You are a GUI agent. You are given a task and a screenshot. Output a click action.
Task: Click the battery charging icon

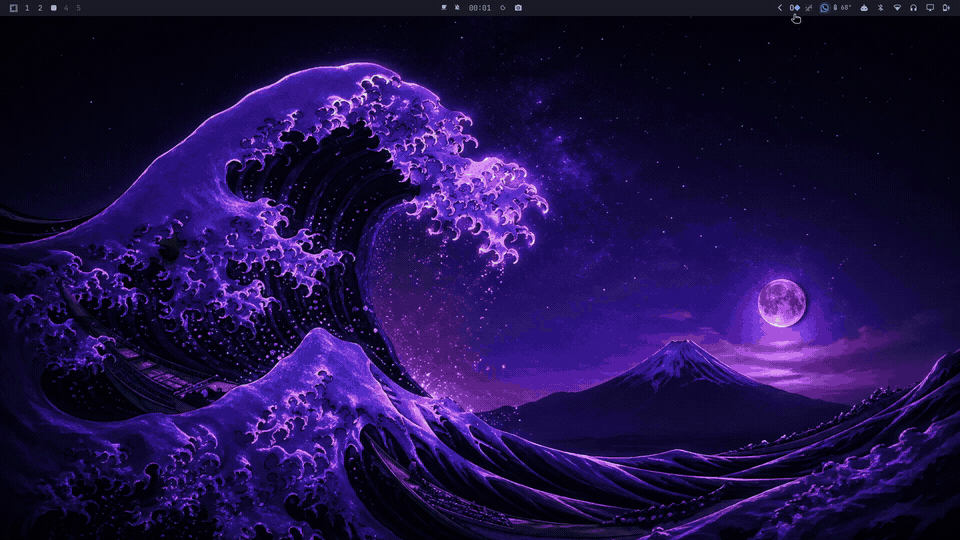pyautogui.click(x=946, y=8)
